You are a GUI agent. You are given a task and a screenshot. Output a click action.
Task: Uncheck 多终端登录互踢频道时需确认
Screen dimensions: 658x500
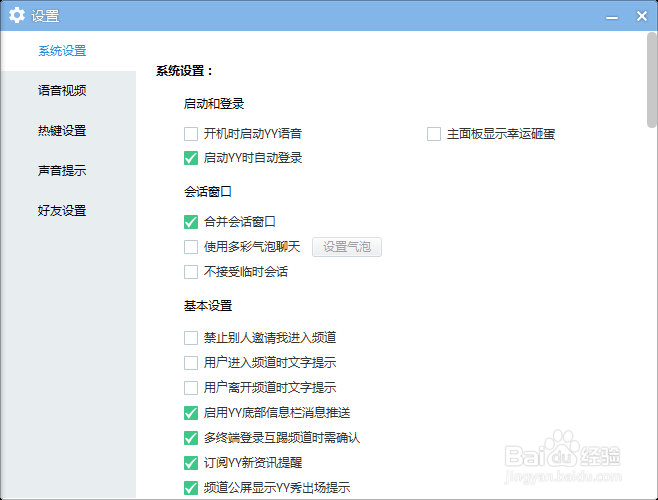pos(191,438)
